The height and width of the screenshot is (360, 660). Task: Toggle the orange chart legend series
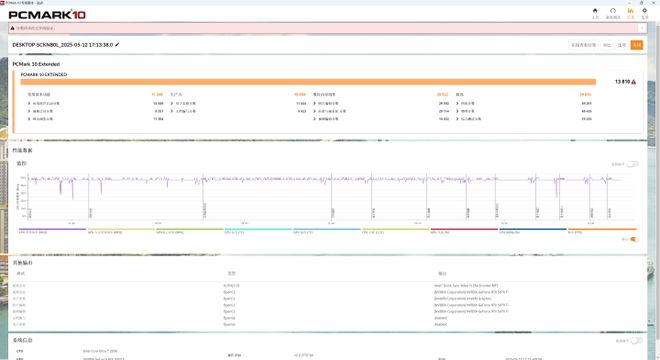(x=602, y=231)
